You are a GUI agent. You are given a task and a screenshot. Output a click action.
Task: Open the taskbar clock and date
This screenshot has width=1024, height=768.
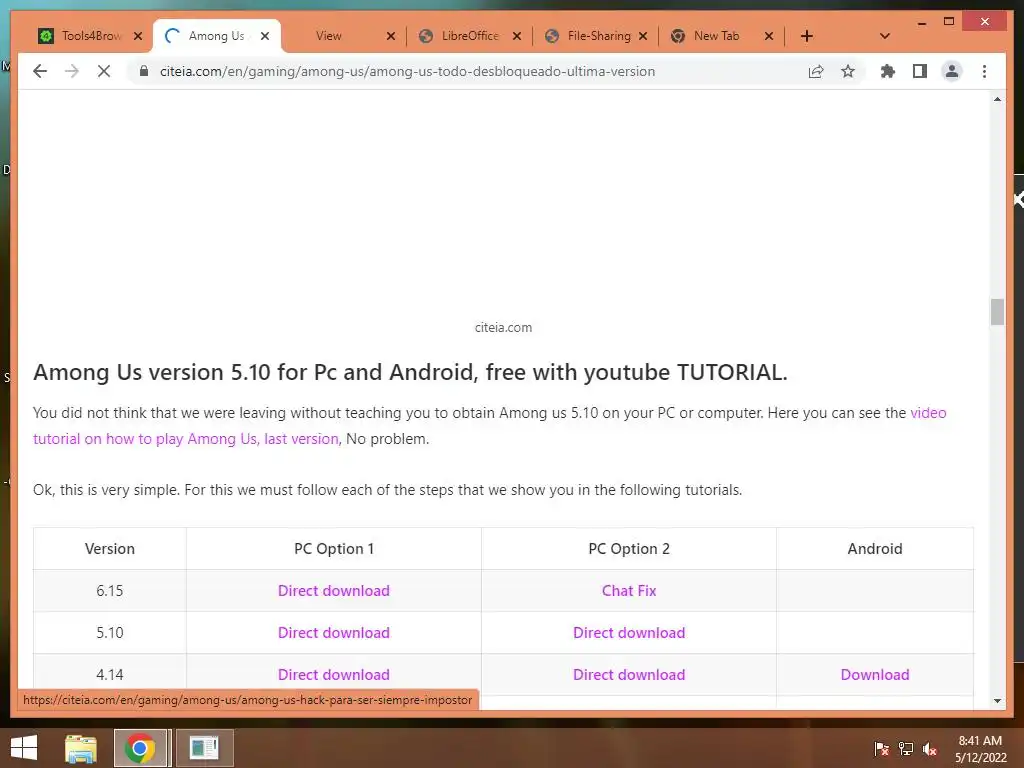pyautogui.click(x=980, y=749)
